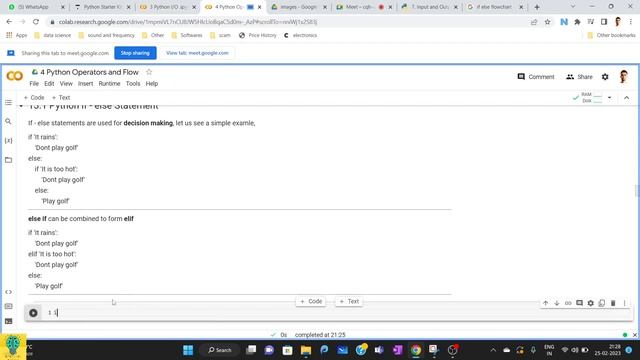Image resolution: width=640 pixels, height=360 pixels.
Task: Run the code cell with play button
Action: coord(33,313)
